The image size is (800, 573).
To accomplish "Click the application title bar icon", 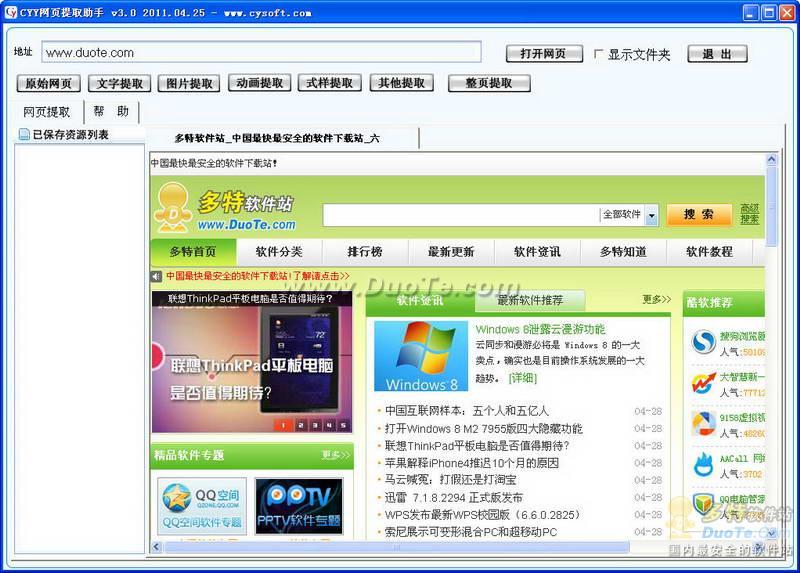I will point(11,12).
